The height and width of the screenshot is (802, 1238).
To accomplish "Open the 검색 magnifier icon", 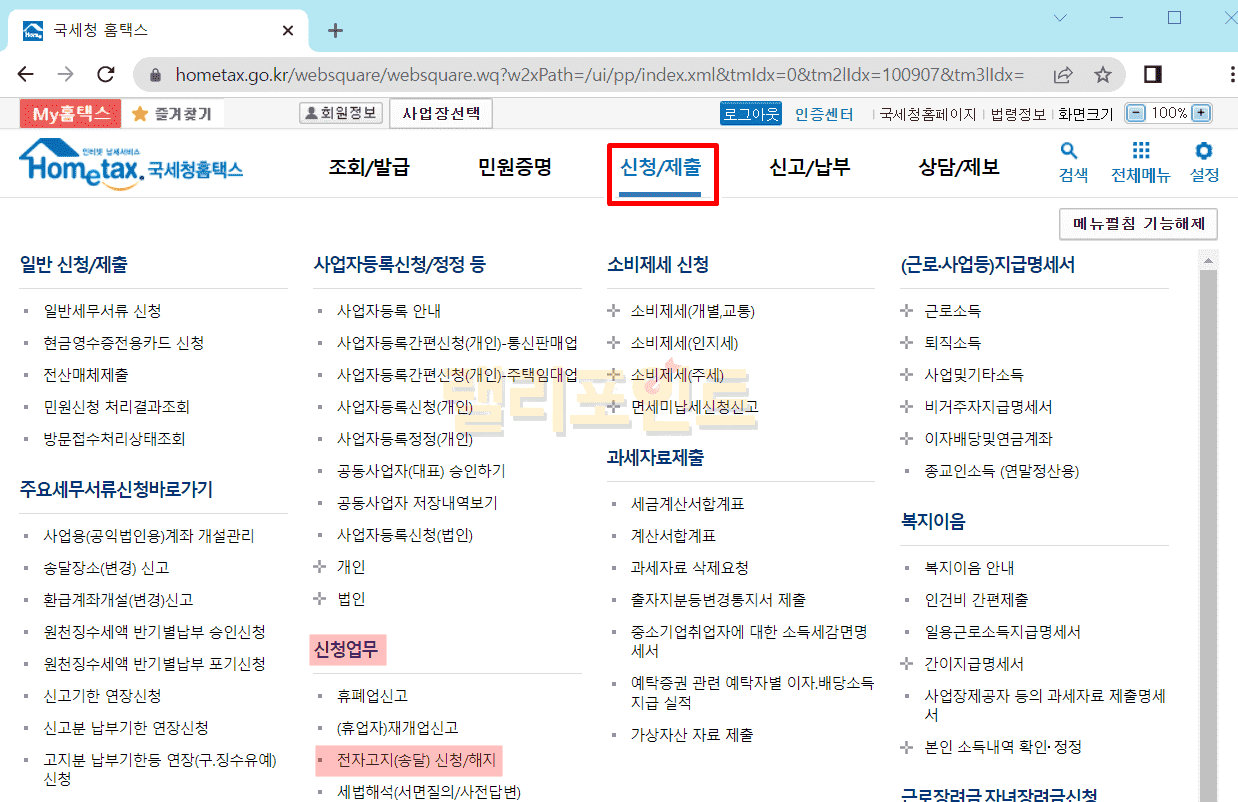I will pos(1071,162).
